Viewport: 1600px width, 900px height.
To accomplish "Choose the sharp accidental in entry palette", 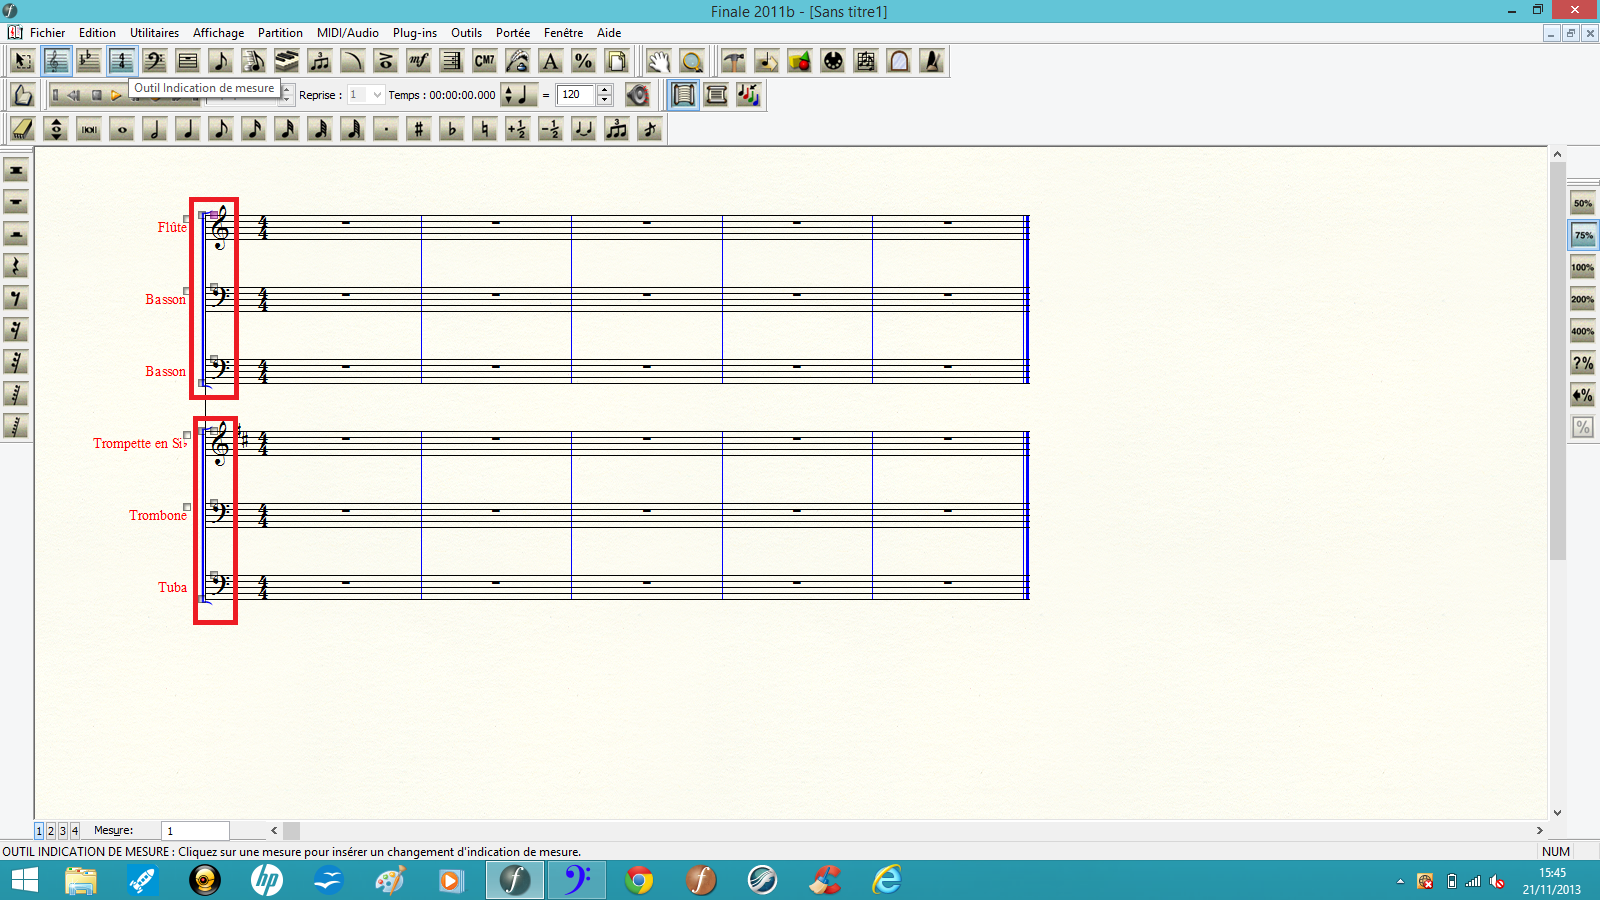I will (x=418, y=129).
